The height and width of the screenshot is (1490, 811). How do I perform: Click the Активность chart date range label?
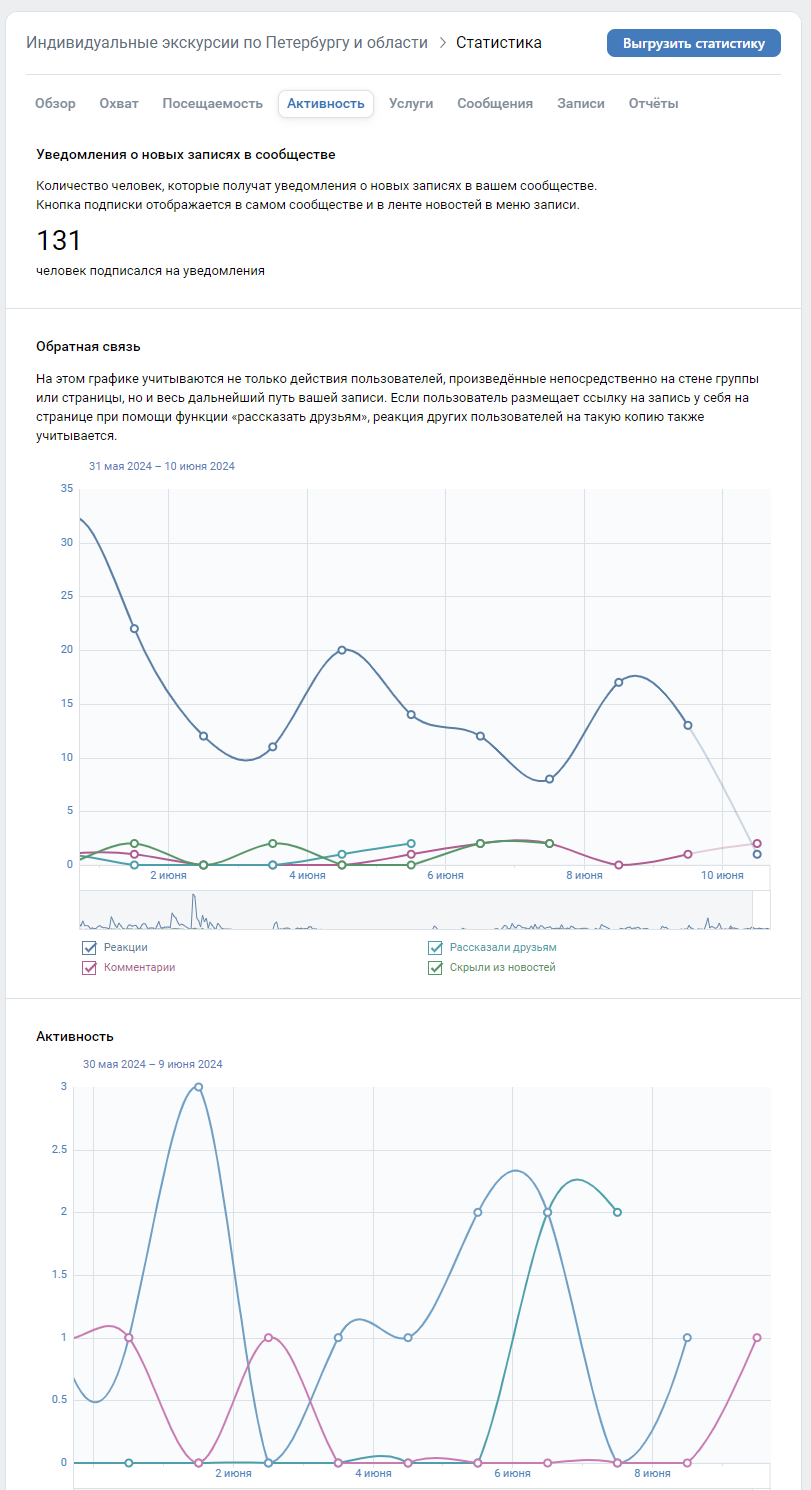[x=153, y=1064]
